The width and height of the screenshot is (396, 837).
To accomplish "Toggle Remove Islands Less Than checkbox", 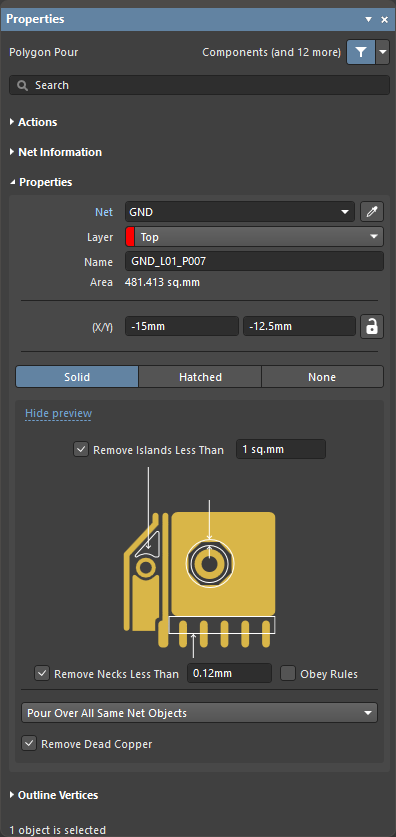I will click(81, 449).
